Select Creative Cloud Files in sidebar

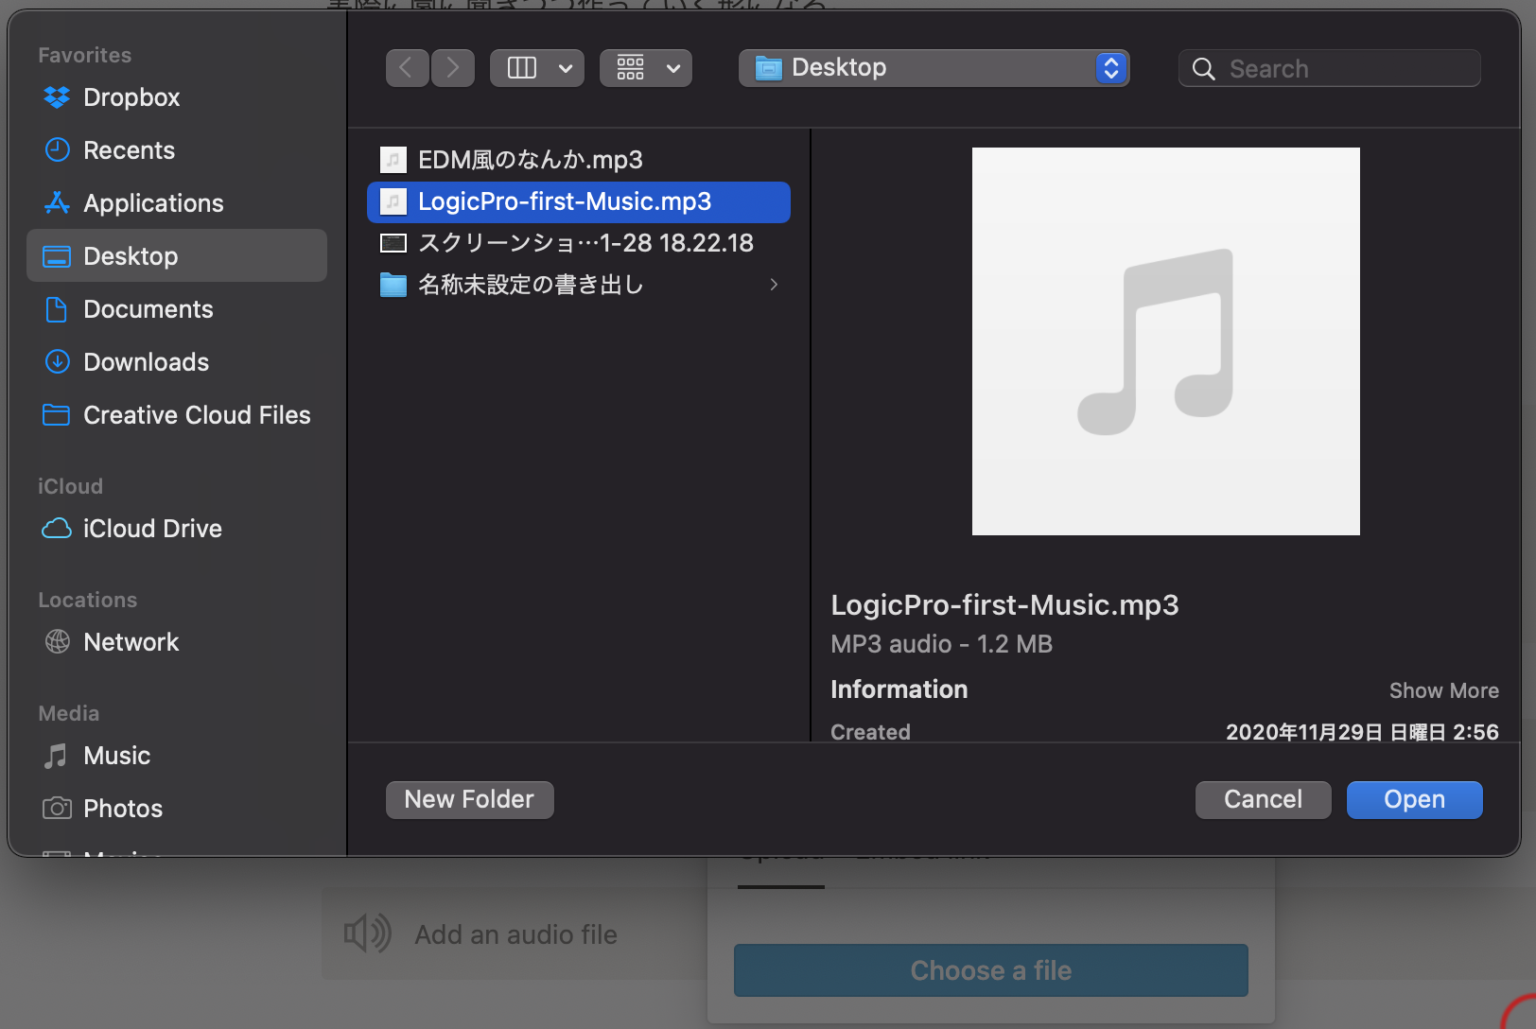(196, 415)
